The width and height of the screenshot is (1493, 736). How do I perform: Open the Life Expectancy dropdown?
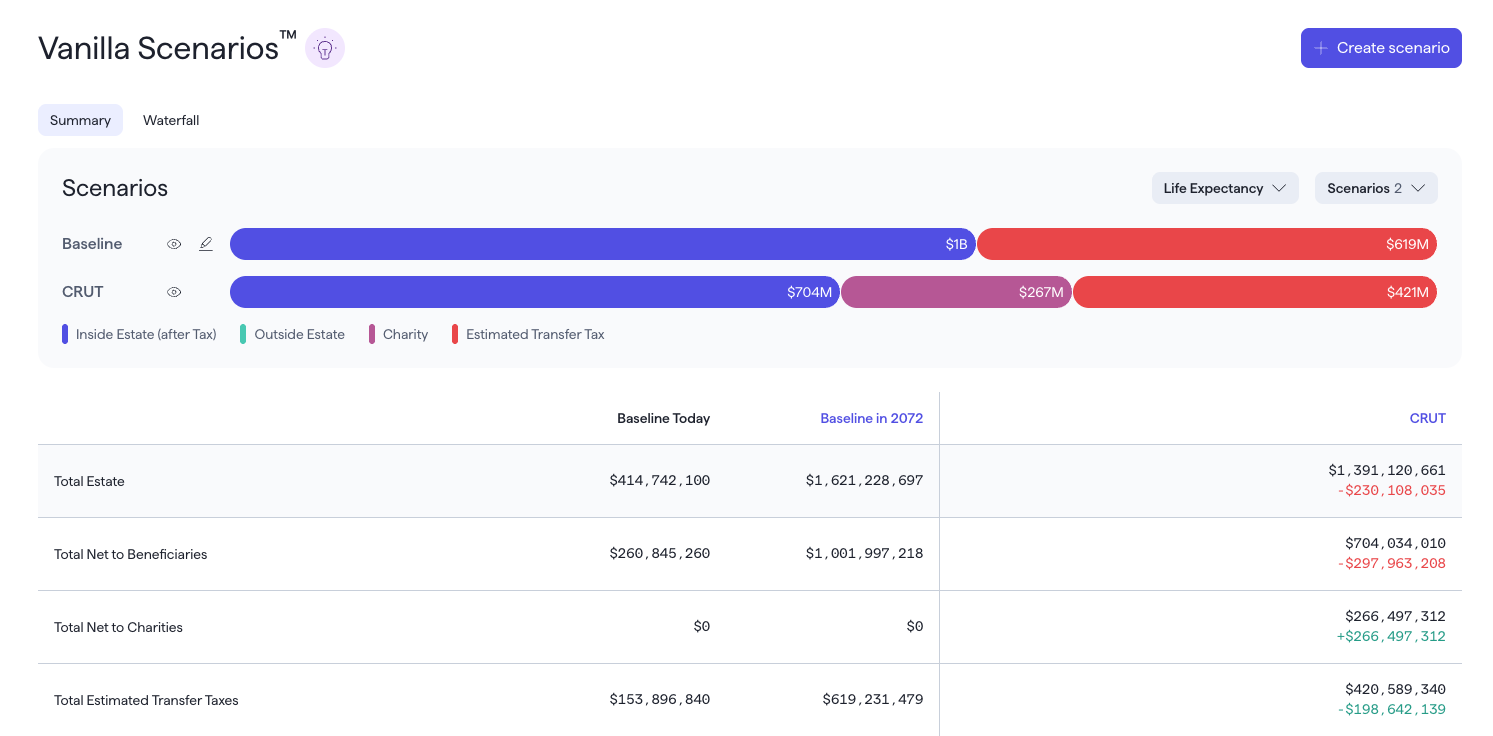tap(1225, 188)
